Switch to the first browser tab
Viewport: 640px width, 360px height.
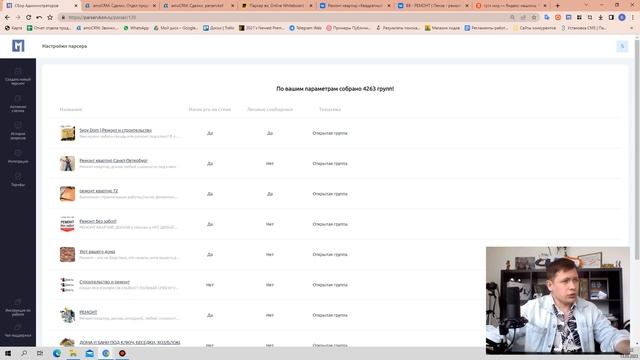pos(41,6)
